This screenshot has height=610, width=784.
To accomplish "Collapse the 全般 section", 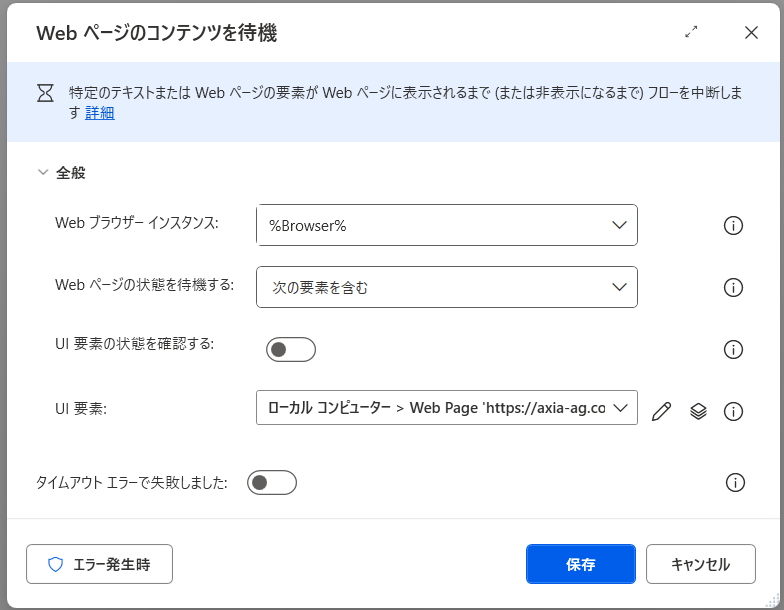I will [43, 172].
